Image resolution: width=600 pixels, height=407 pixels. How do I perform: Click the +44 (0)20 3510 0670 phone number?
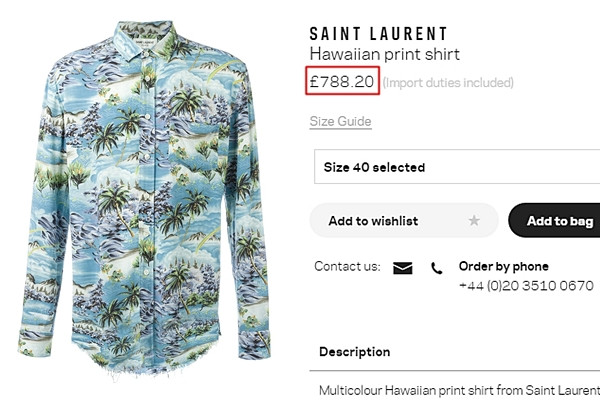click(x=526, y=286)
